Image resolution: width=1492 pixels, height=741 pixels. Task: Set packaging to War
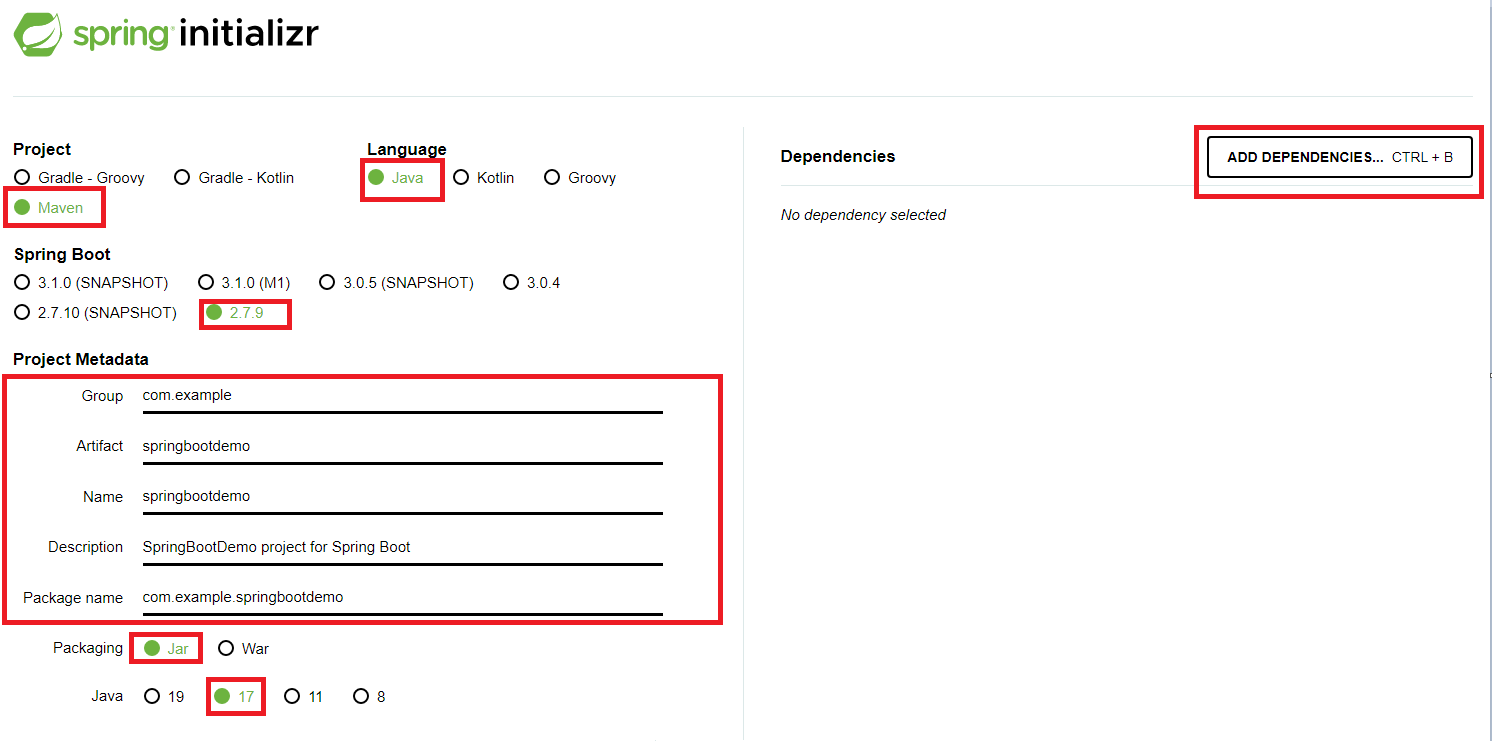[x=243, y=649]
